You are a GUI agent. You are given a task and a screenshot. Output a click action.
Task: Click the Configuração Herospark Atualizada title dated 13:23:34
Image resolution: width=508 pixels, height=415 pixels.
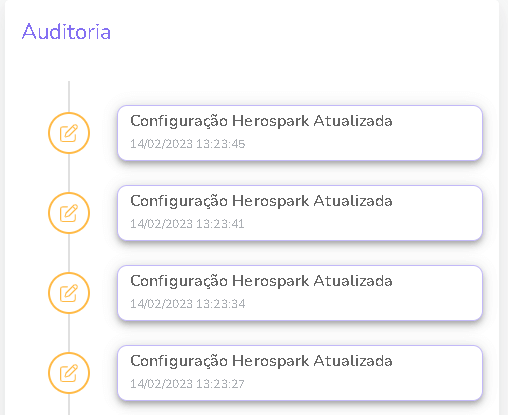261,281
